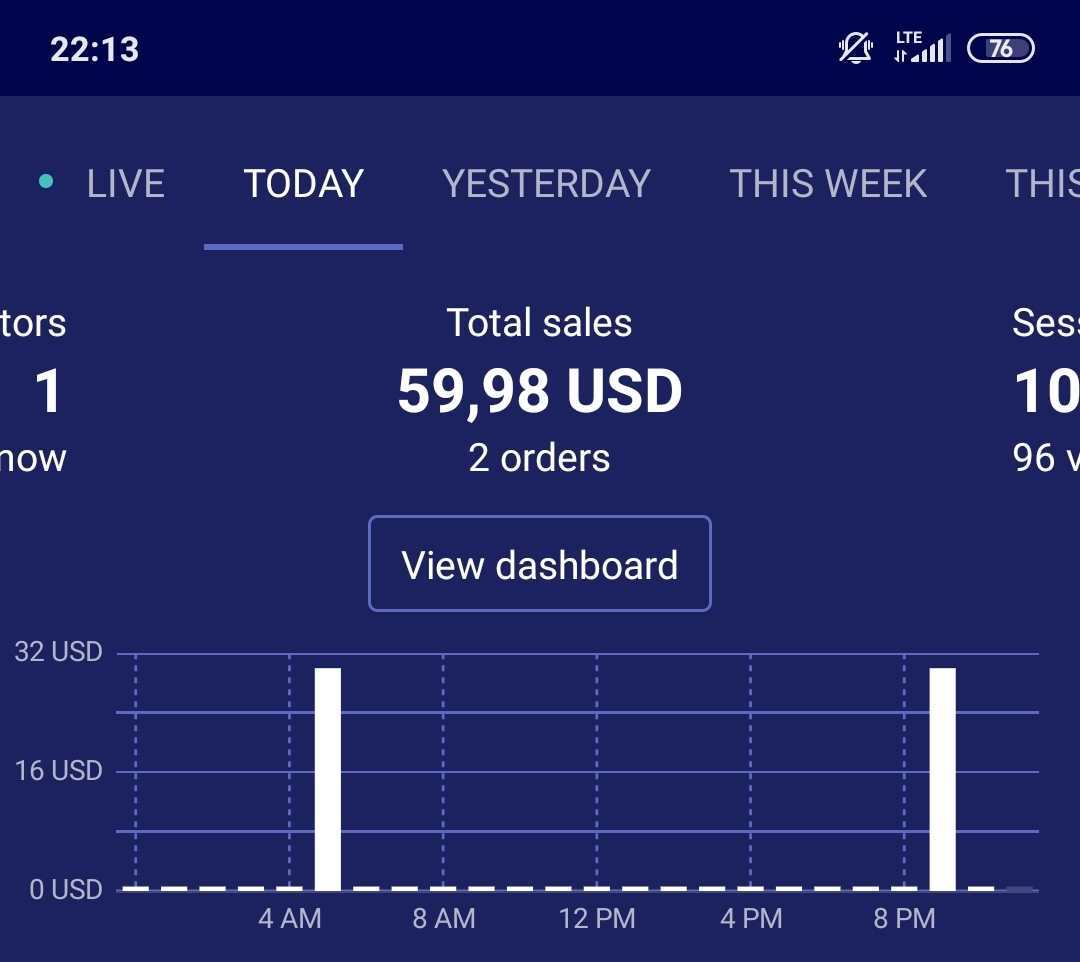Tap the visitors now card on left edge
The width and height of the screenshot is (1080, 962).
35,390
